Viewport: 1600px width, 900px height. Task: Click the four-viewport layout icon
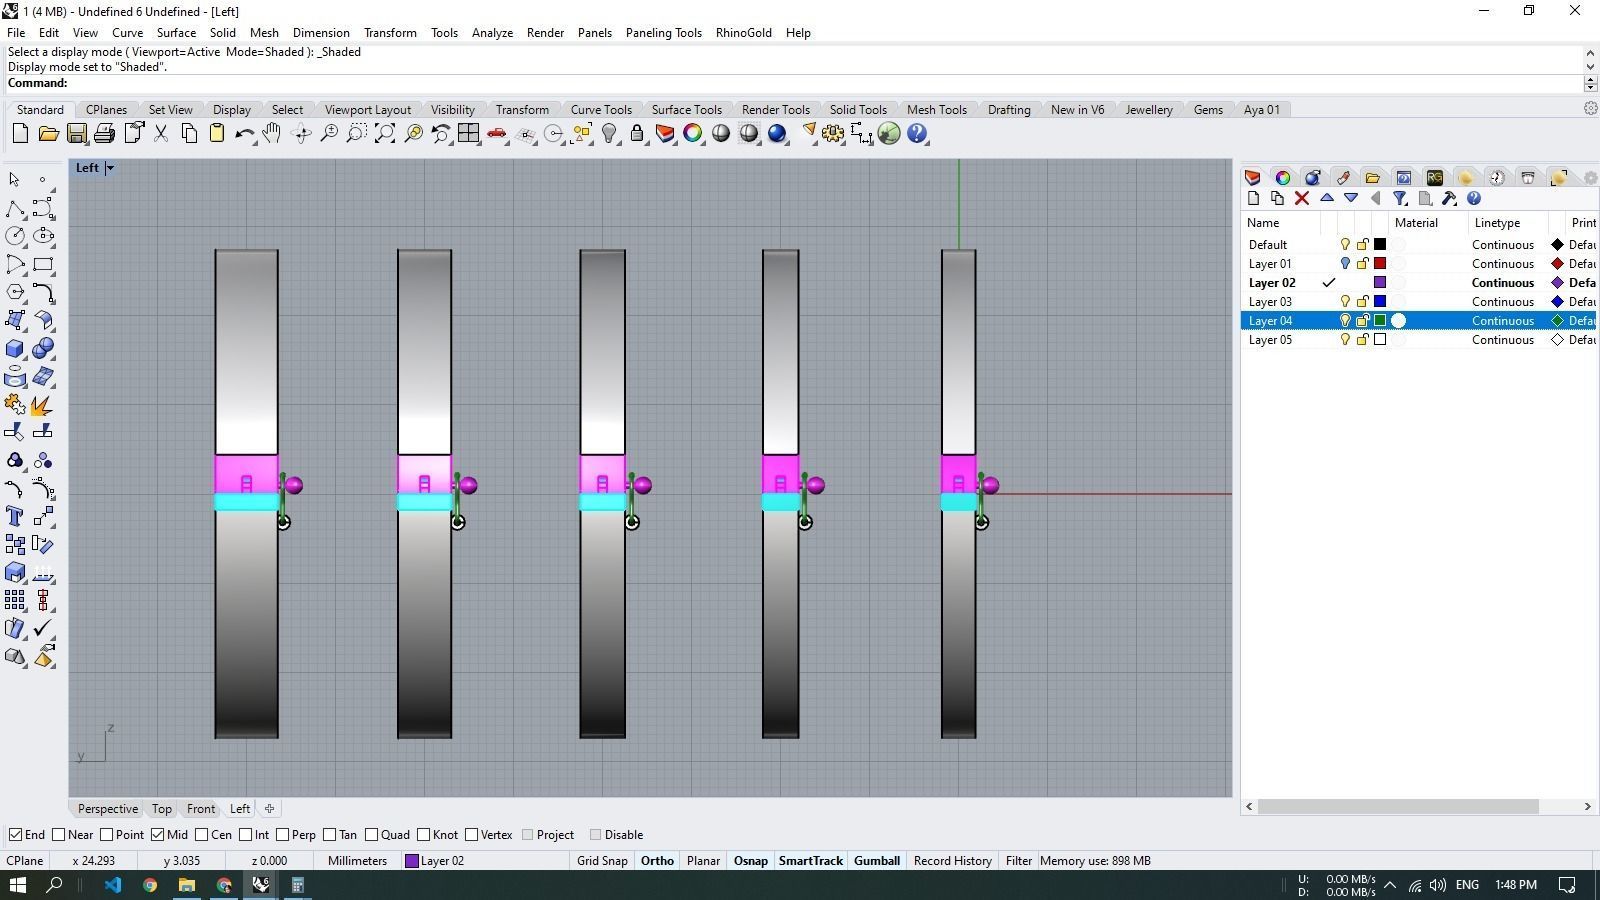click(468, 134)
